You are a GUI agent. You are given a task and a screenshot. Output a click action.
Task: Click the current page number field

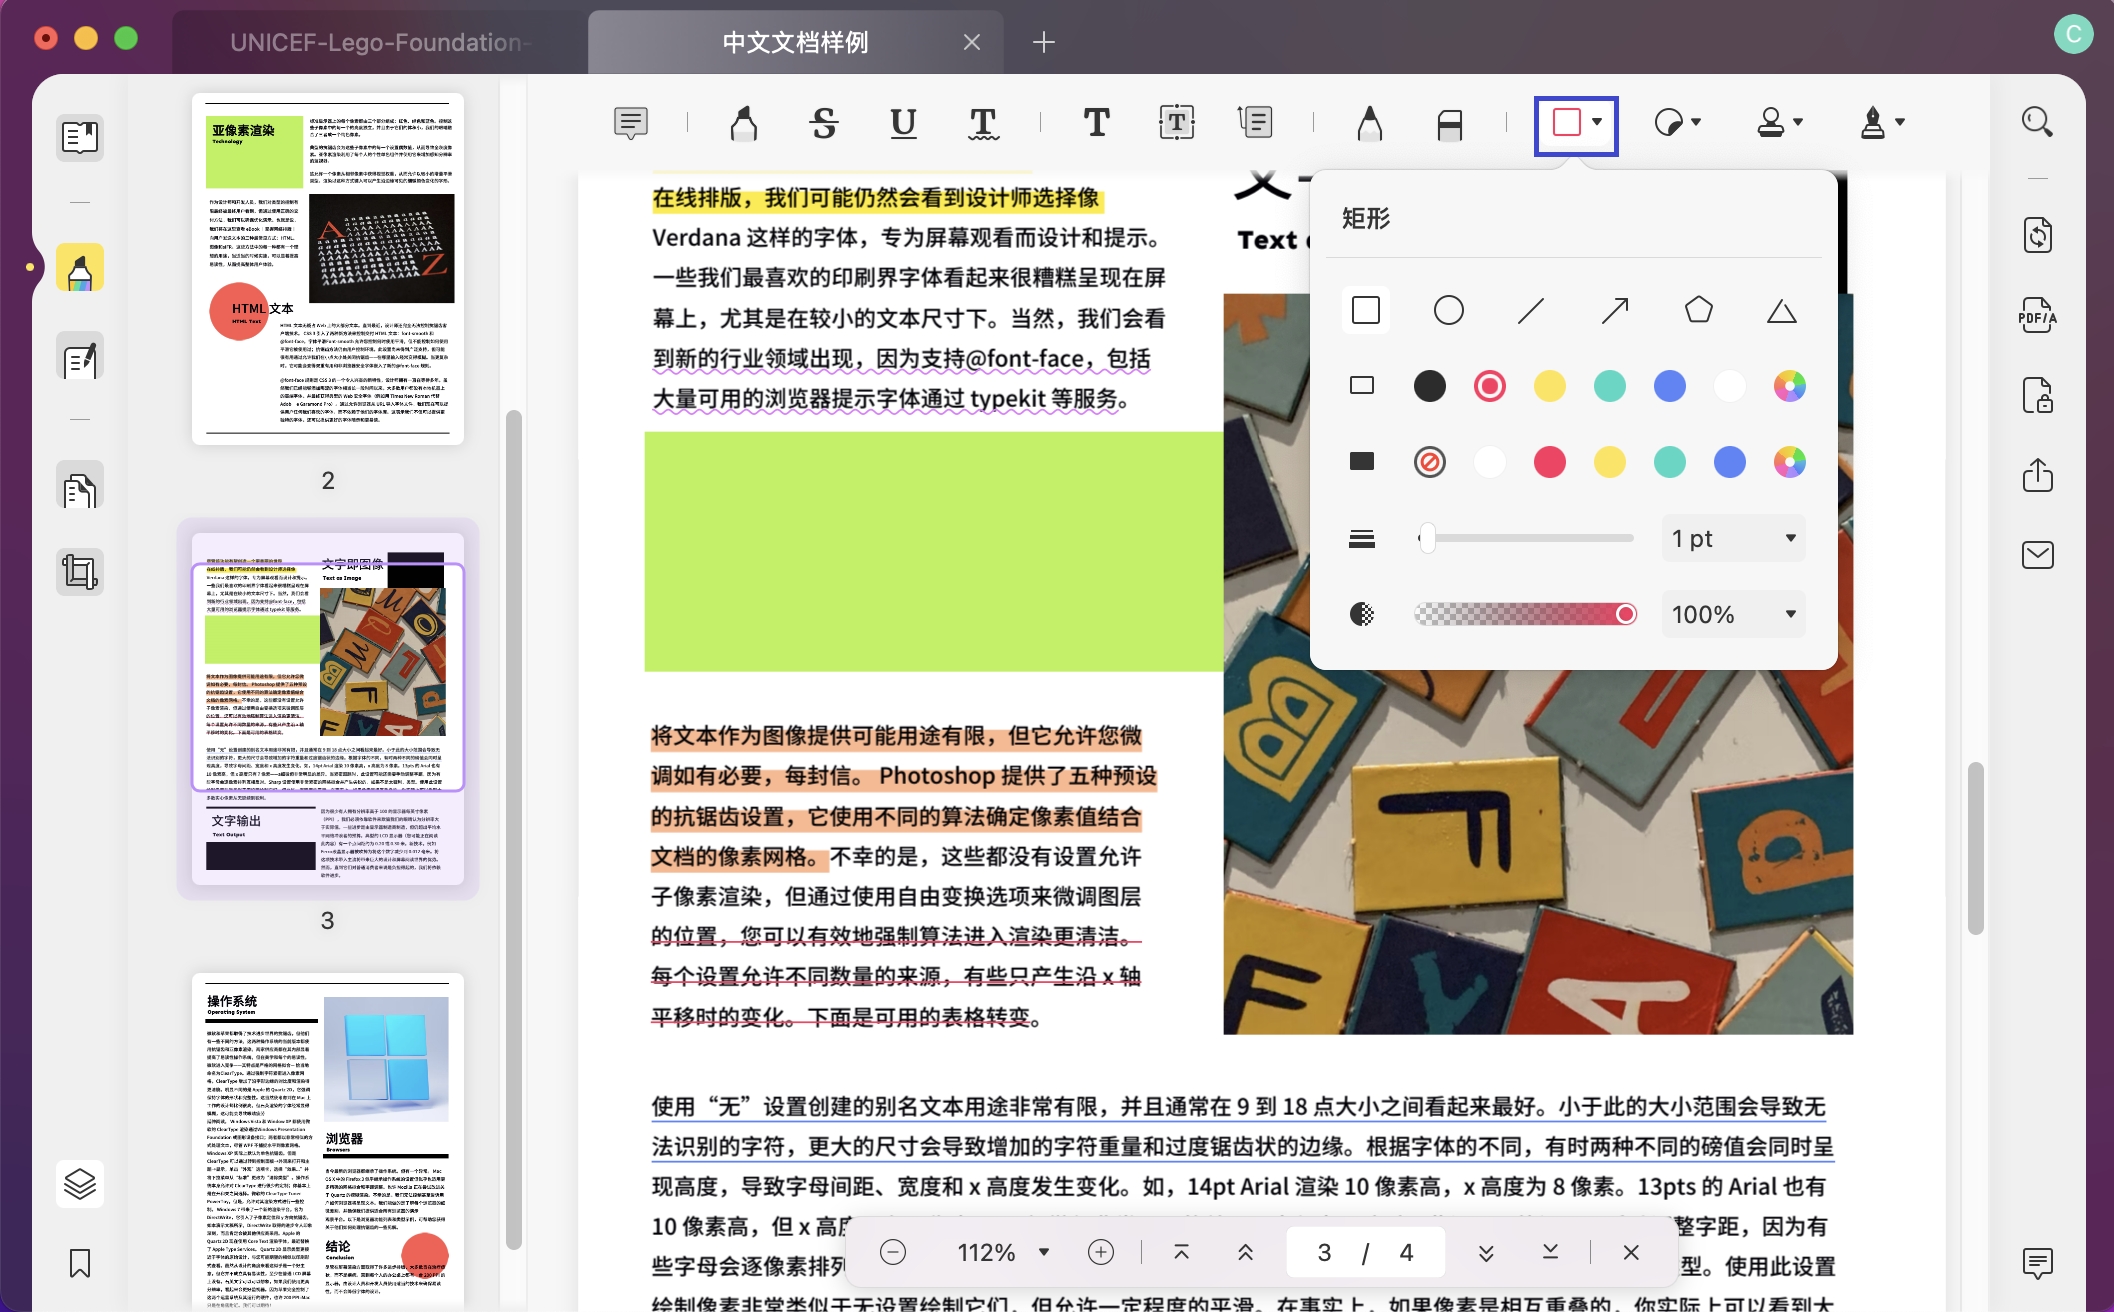pyautogui.click(x=1324, y=1252)
